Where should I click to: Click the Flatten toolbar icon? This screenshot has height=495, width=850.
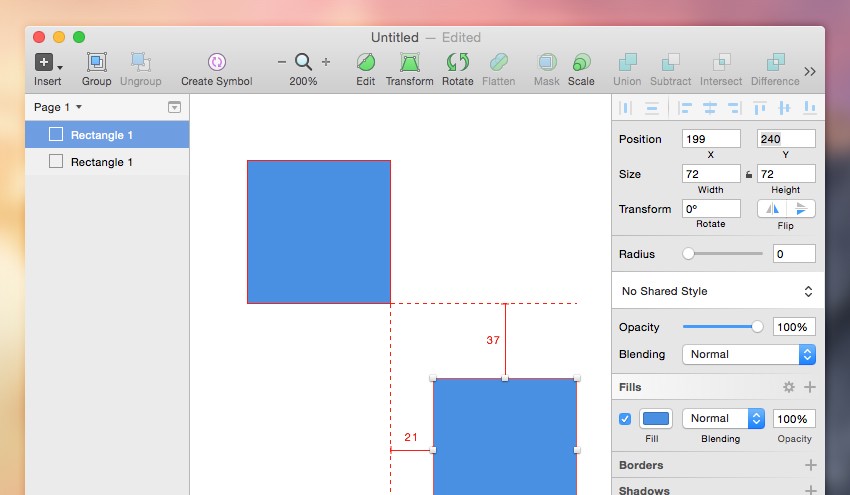pyautogui.click(x=499, y=62)
